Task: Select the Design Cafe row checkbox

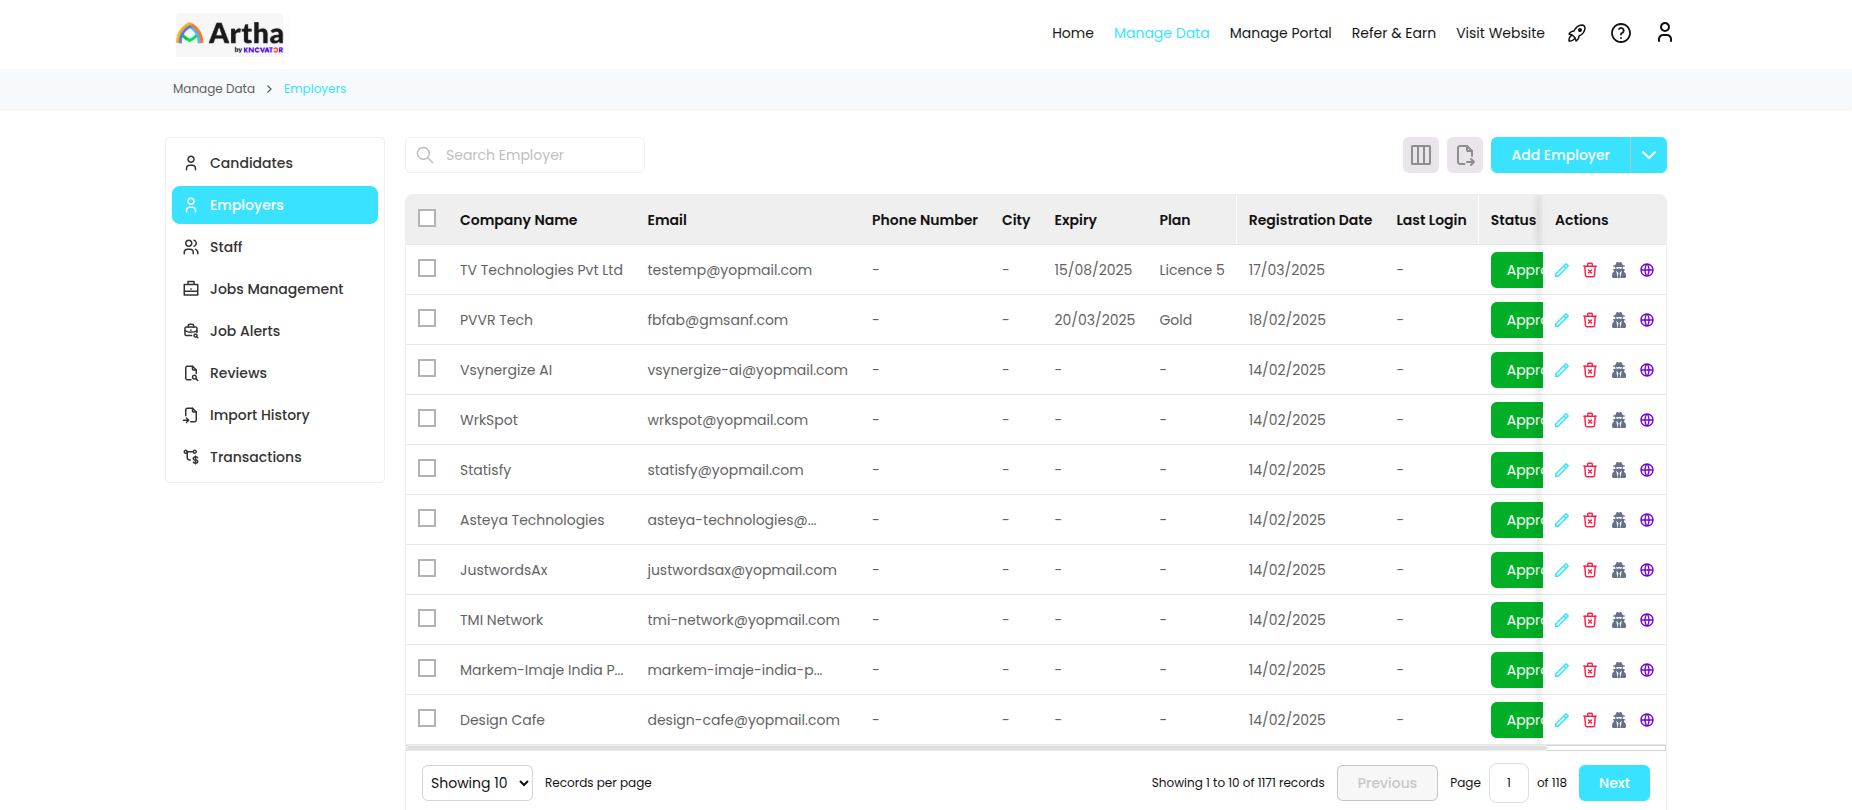Action: (427, 719)
